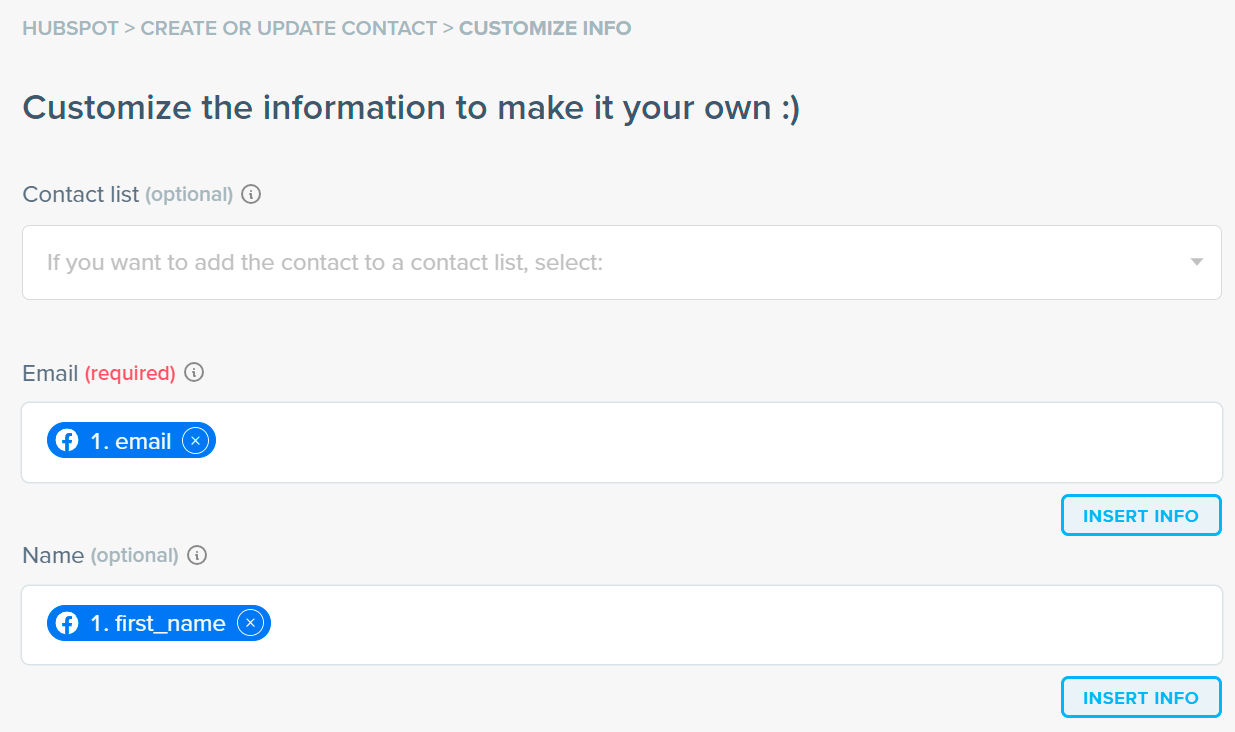The height and width of the screenshot is (732, 1235).
Task: Go to HUBSPOT breadcrumb
Action: [69, 28]
